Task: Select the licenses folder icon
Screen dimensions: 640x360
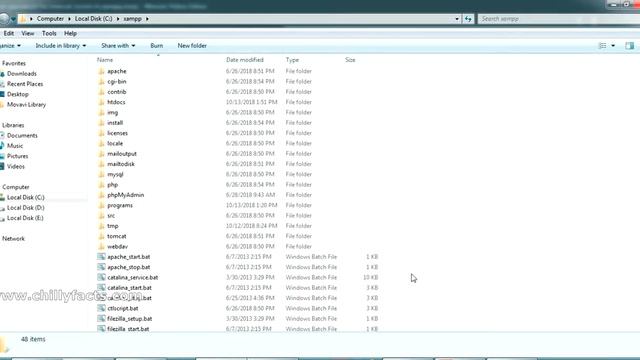Action: tap(102, 133)
